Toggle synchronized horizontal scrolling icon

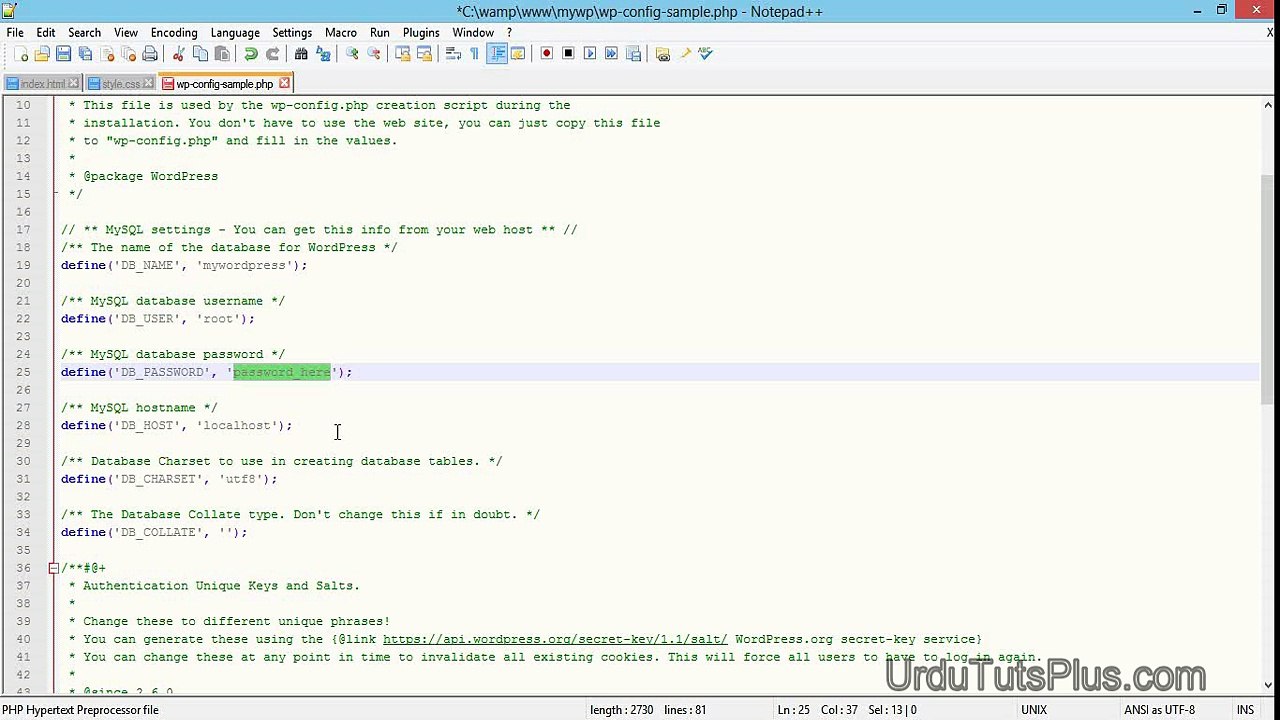[x=424, y=53]
